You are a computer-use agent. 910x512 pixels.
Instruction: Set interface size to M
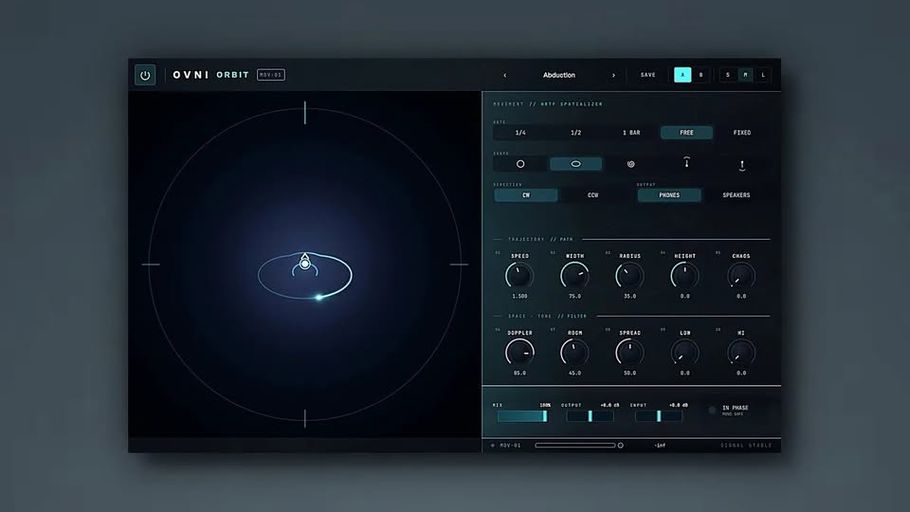click(x=746, y=75)
